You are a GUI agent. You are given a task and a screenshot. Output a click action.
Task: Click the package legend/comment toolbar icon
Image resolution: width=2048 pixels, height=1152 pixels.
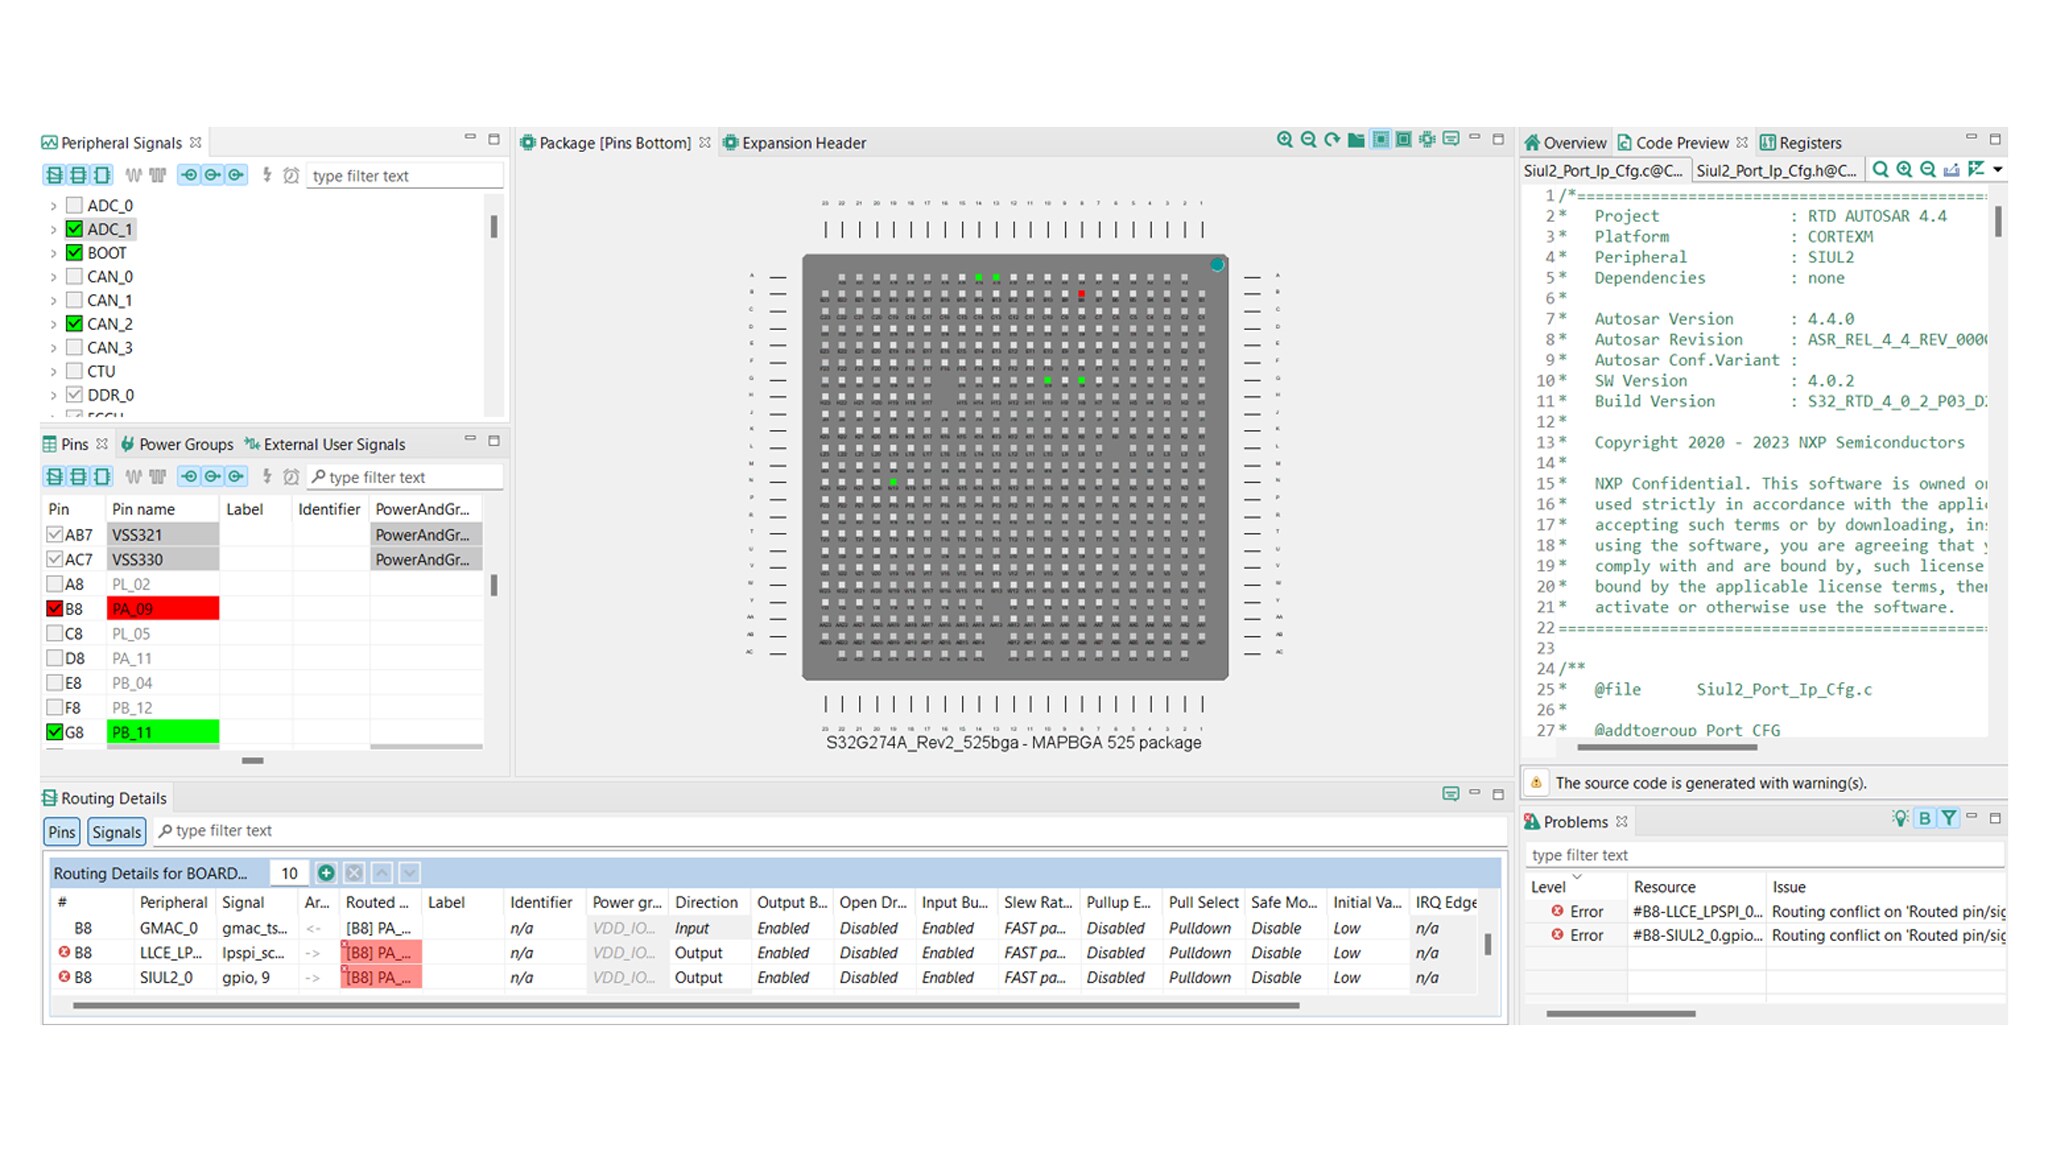(x=1451, y=140)
